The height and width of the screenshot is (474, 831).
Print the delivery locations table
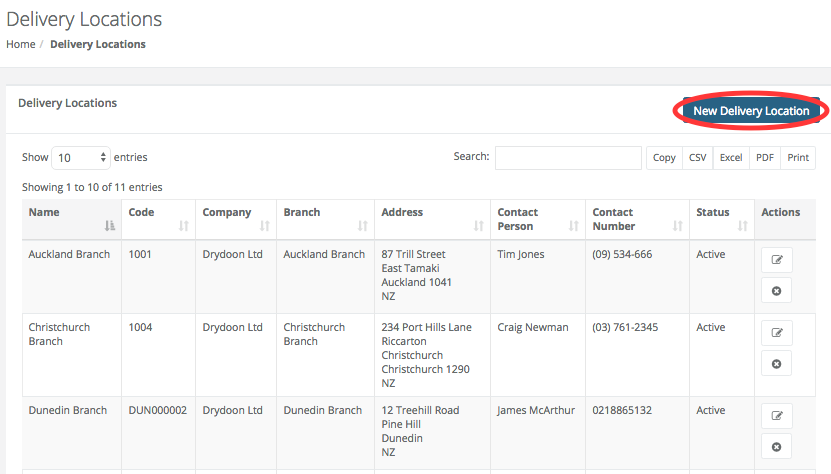(x=798, y=158)
